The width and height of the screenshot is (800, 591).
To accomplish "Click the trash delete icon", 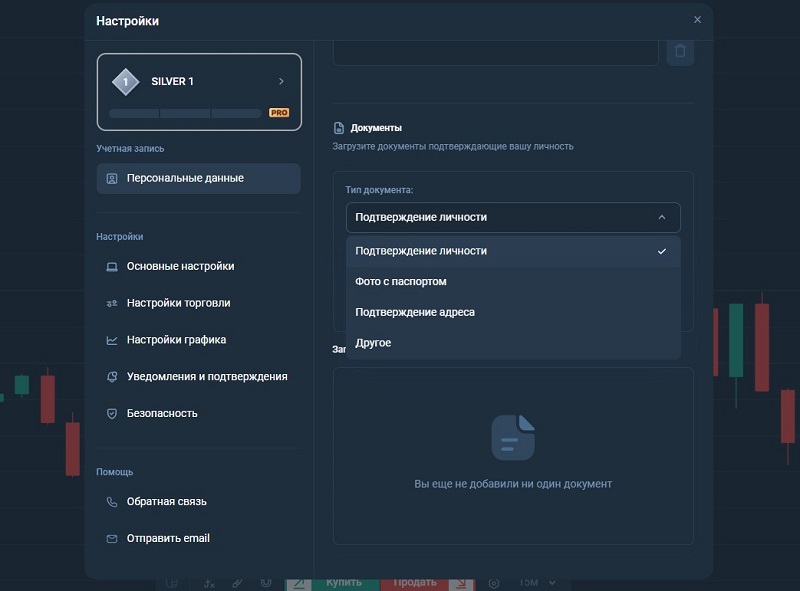I will coord(680,51).
